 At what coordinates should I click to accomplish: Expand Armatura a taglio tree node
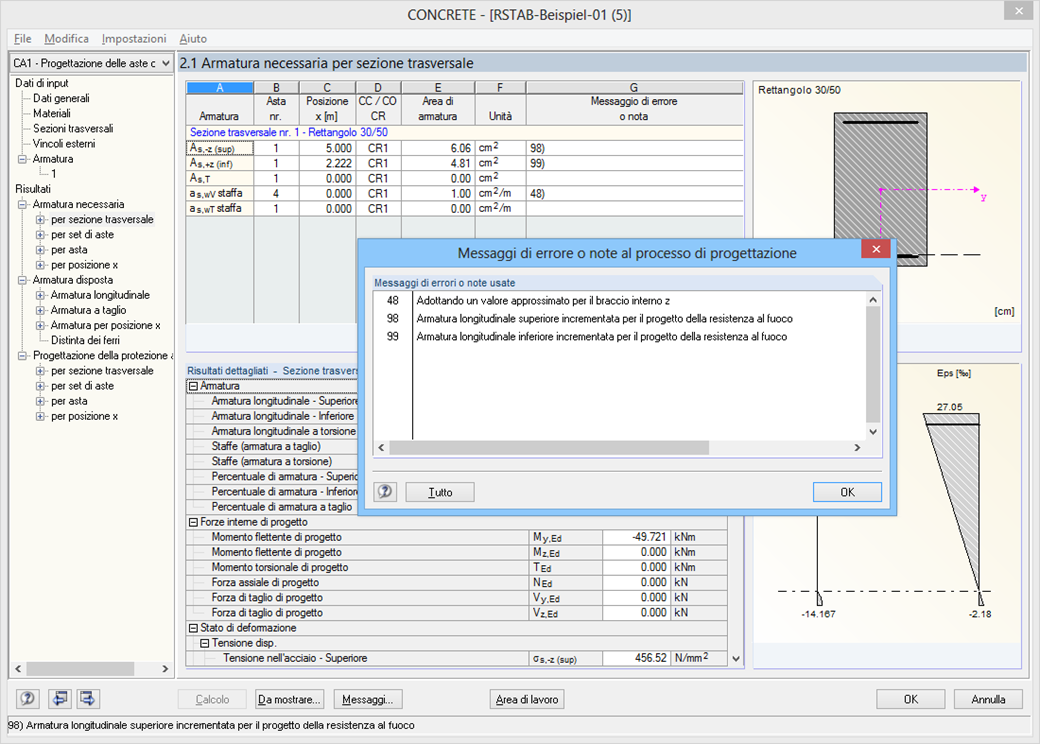40,310
